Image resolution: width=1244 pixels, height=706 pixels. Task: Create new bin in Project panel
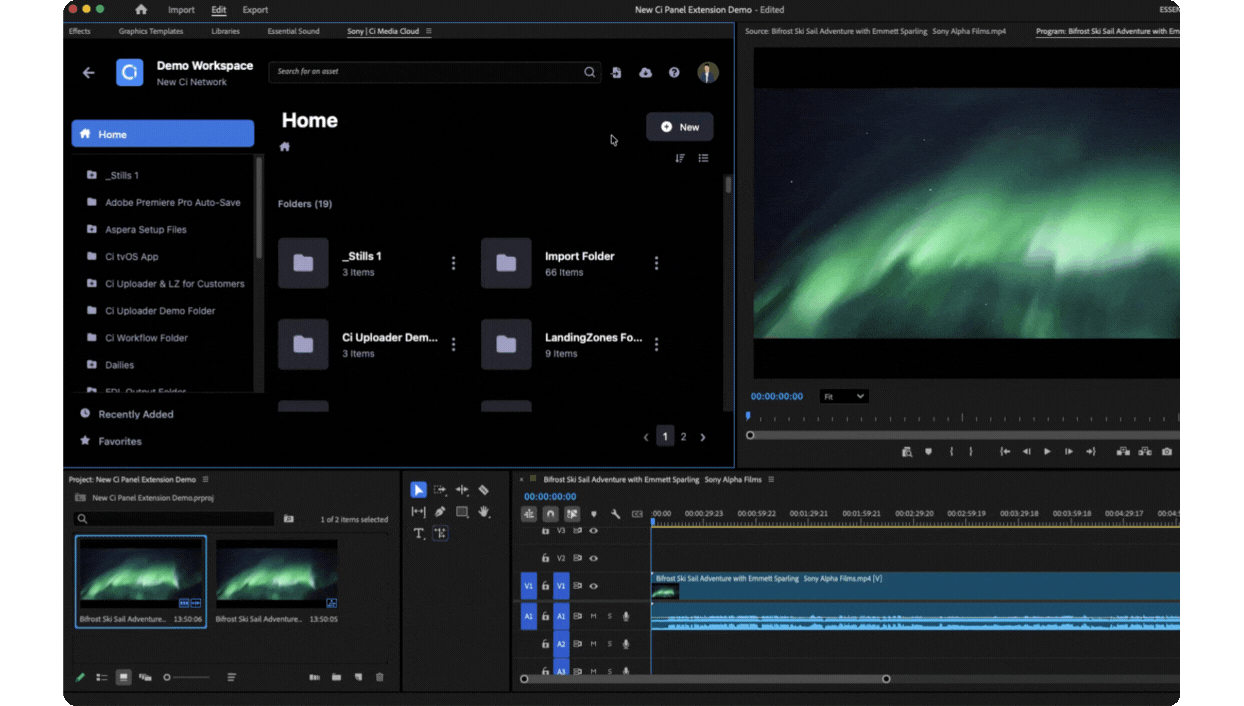(x=336, y=677)
